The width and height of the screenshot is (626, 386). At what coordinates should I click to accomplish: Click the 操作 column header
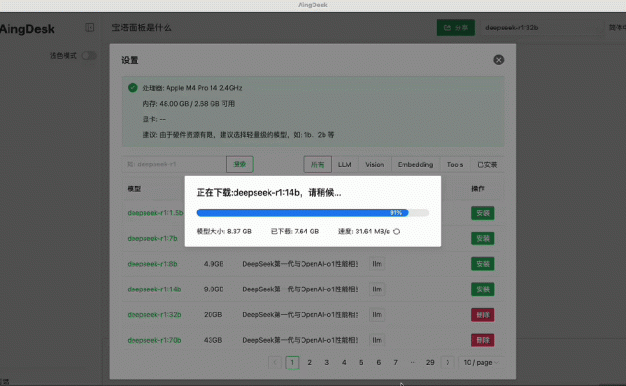[478, 189]
